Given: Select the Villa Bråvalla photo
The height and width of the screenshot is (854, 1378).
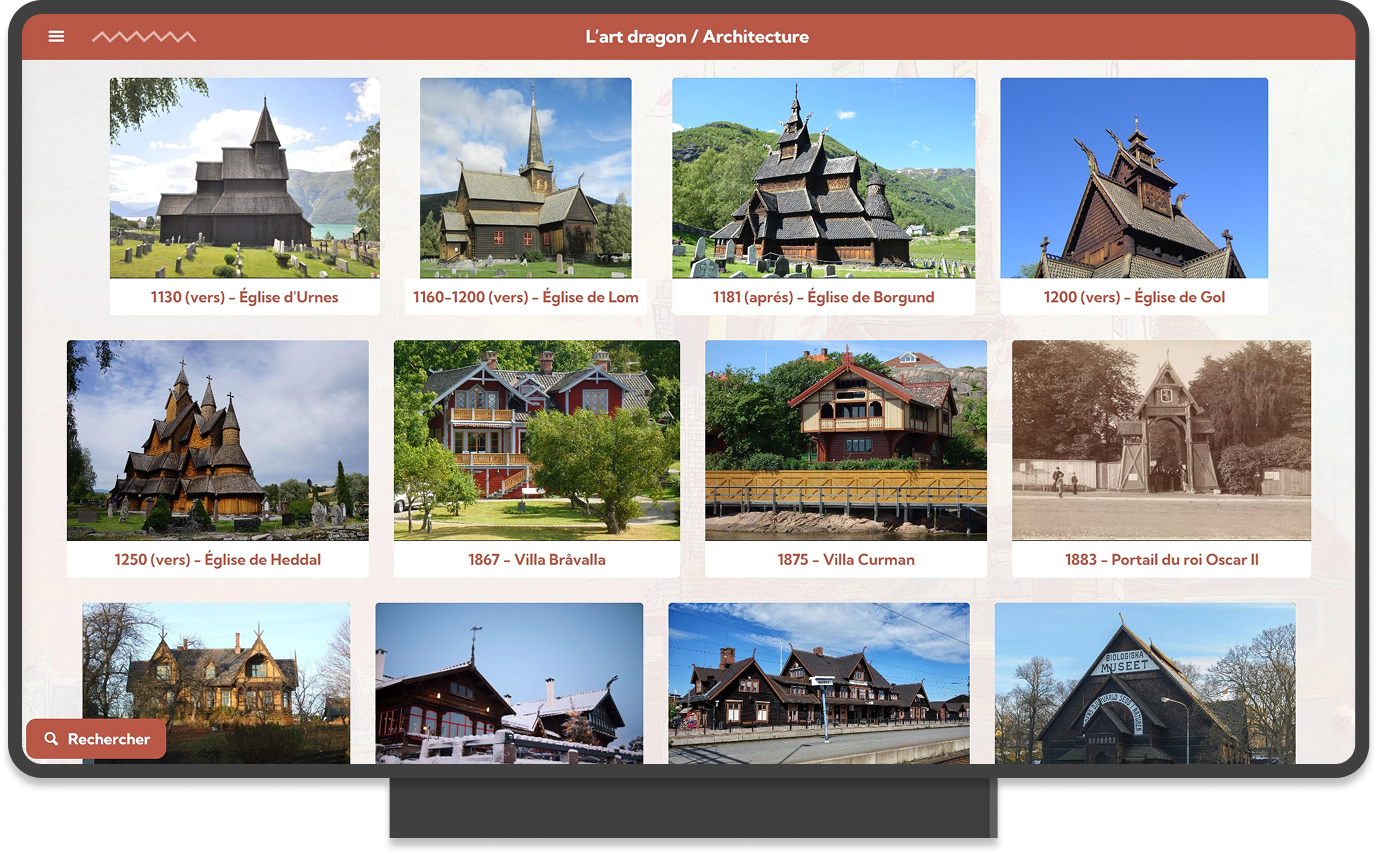Looking at the screenshot, I should click(x=536, y=440).
